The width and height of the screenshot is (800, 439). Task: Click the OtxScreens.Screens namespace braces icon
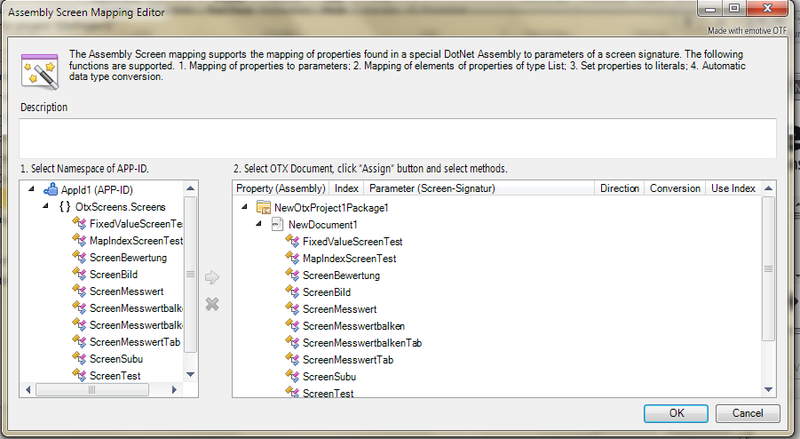coord(64,206)
